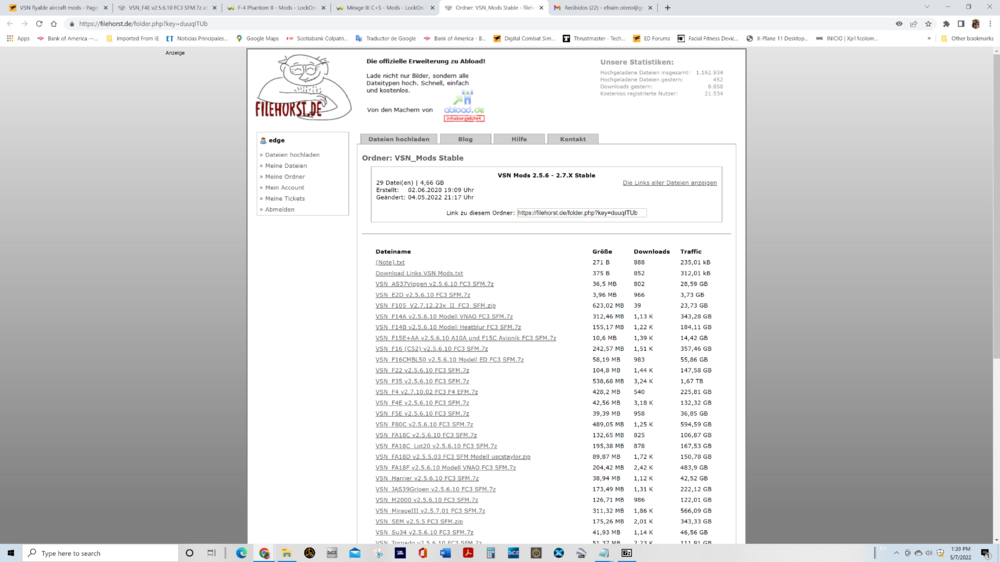The height and width of the screenshot is (562, 1000).
Task: Download VSN_F14A Modell VNAO file
Action: (444, 316)
